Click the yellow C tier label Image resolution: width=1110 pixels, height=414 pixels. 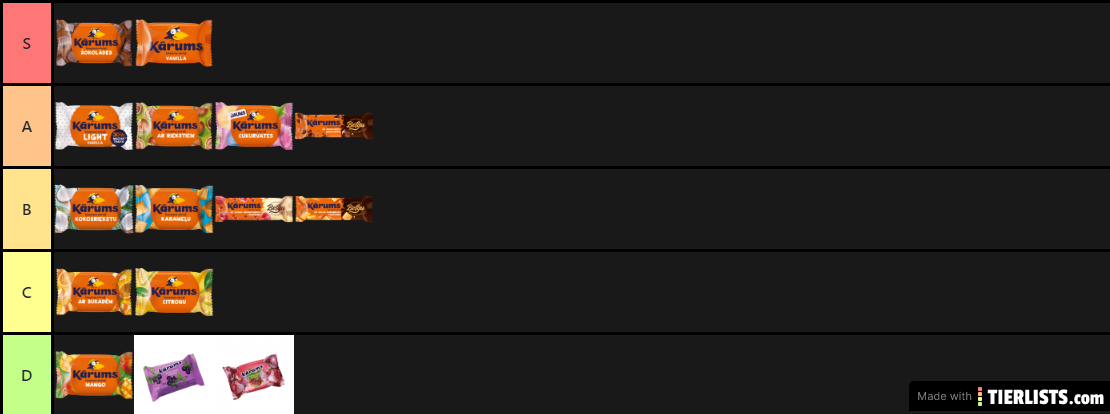pos(26,292)
